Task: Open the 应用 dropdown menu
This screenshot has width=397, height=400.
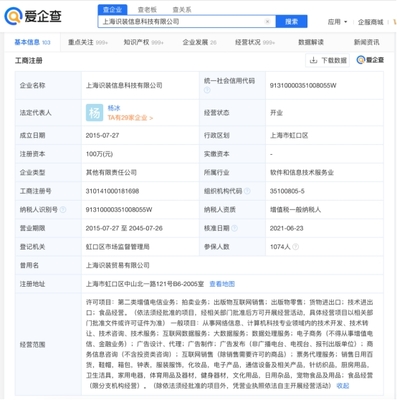Action: [x=337, y=22]
